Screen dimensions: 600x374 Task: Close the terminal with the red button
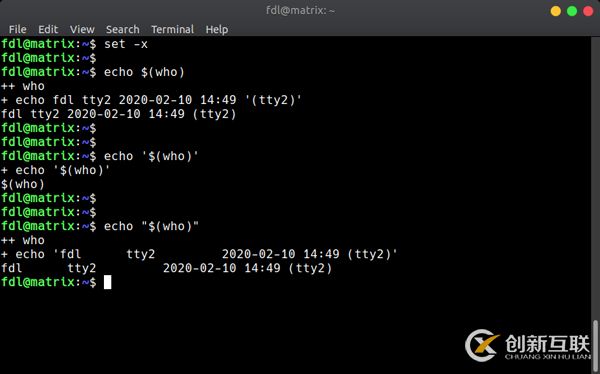pos(588,11)
